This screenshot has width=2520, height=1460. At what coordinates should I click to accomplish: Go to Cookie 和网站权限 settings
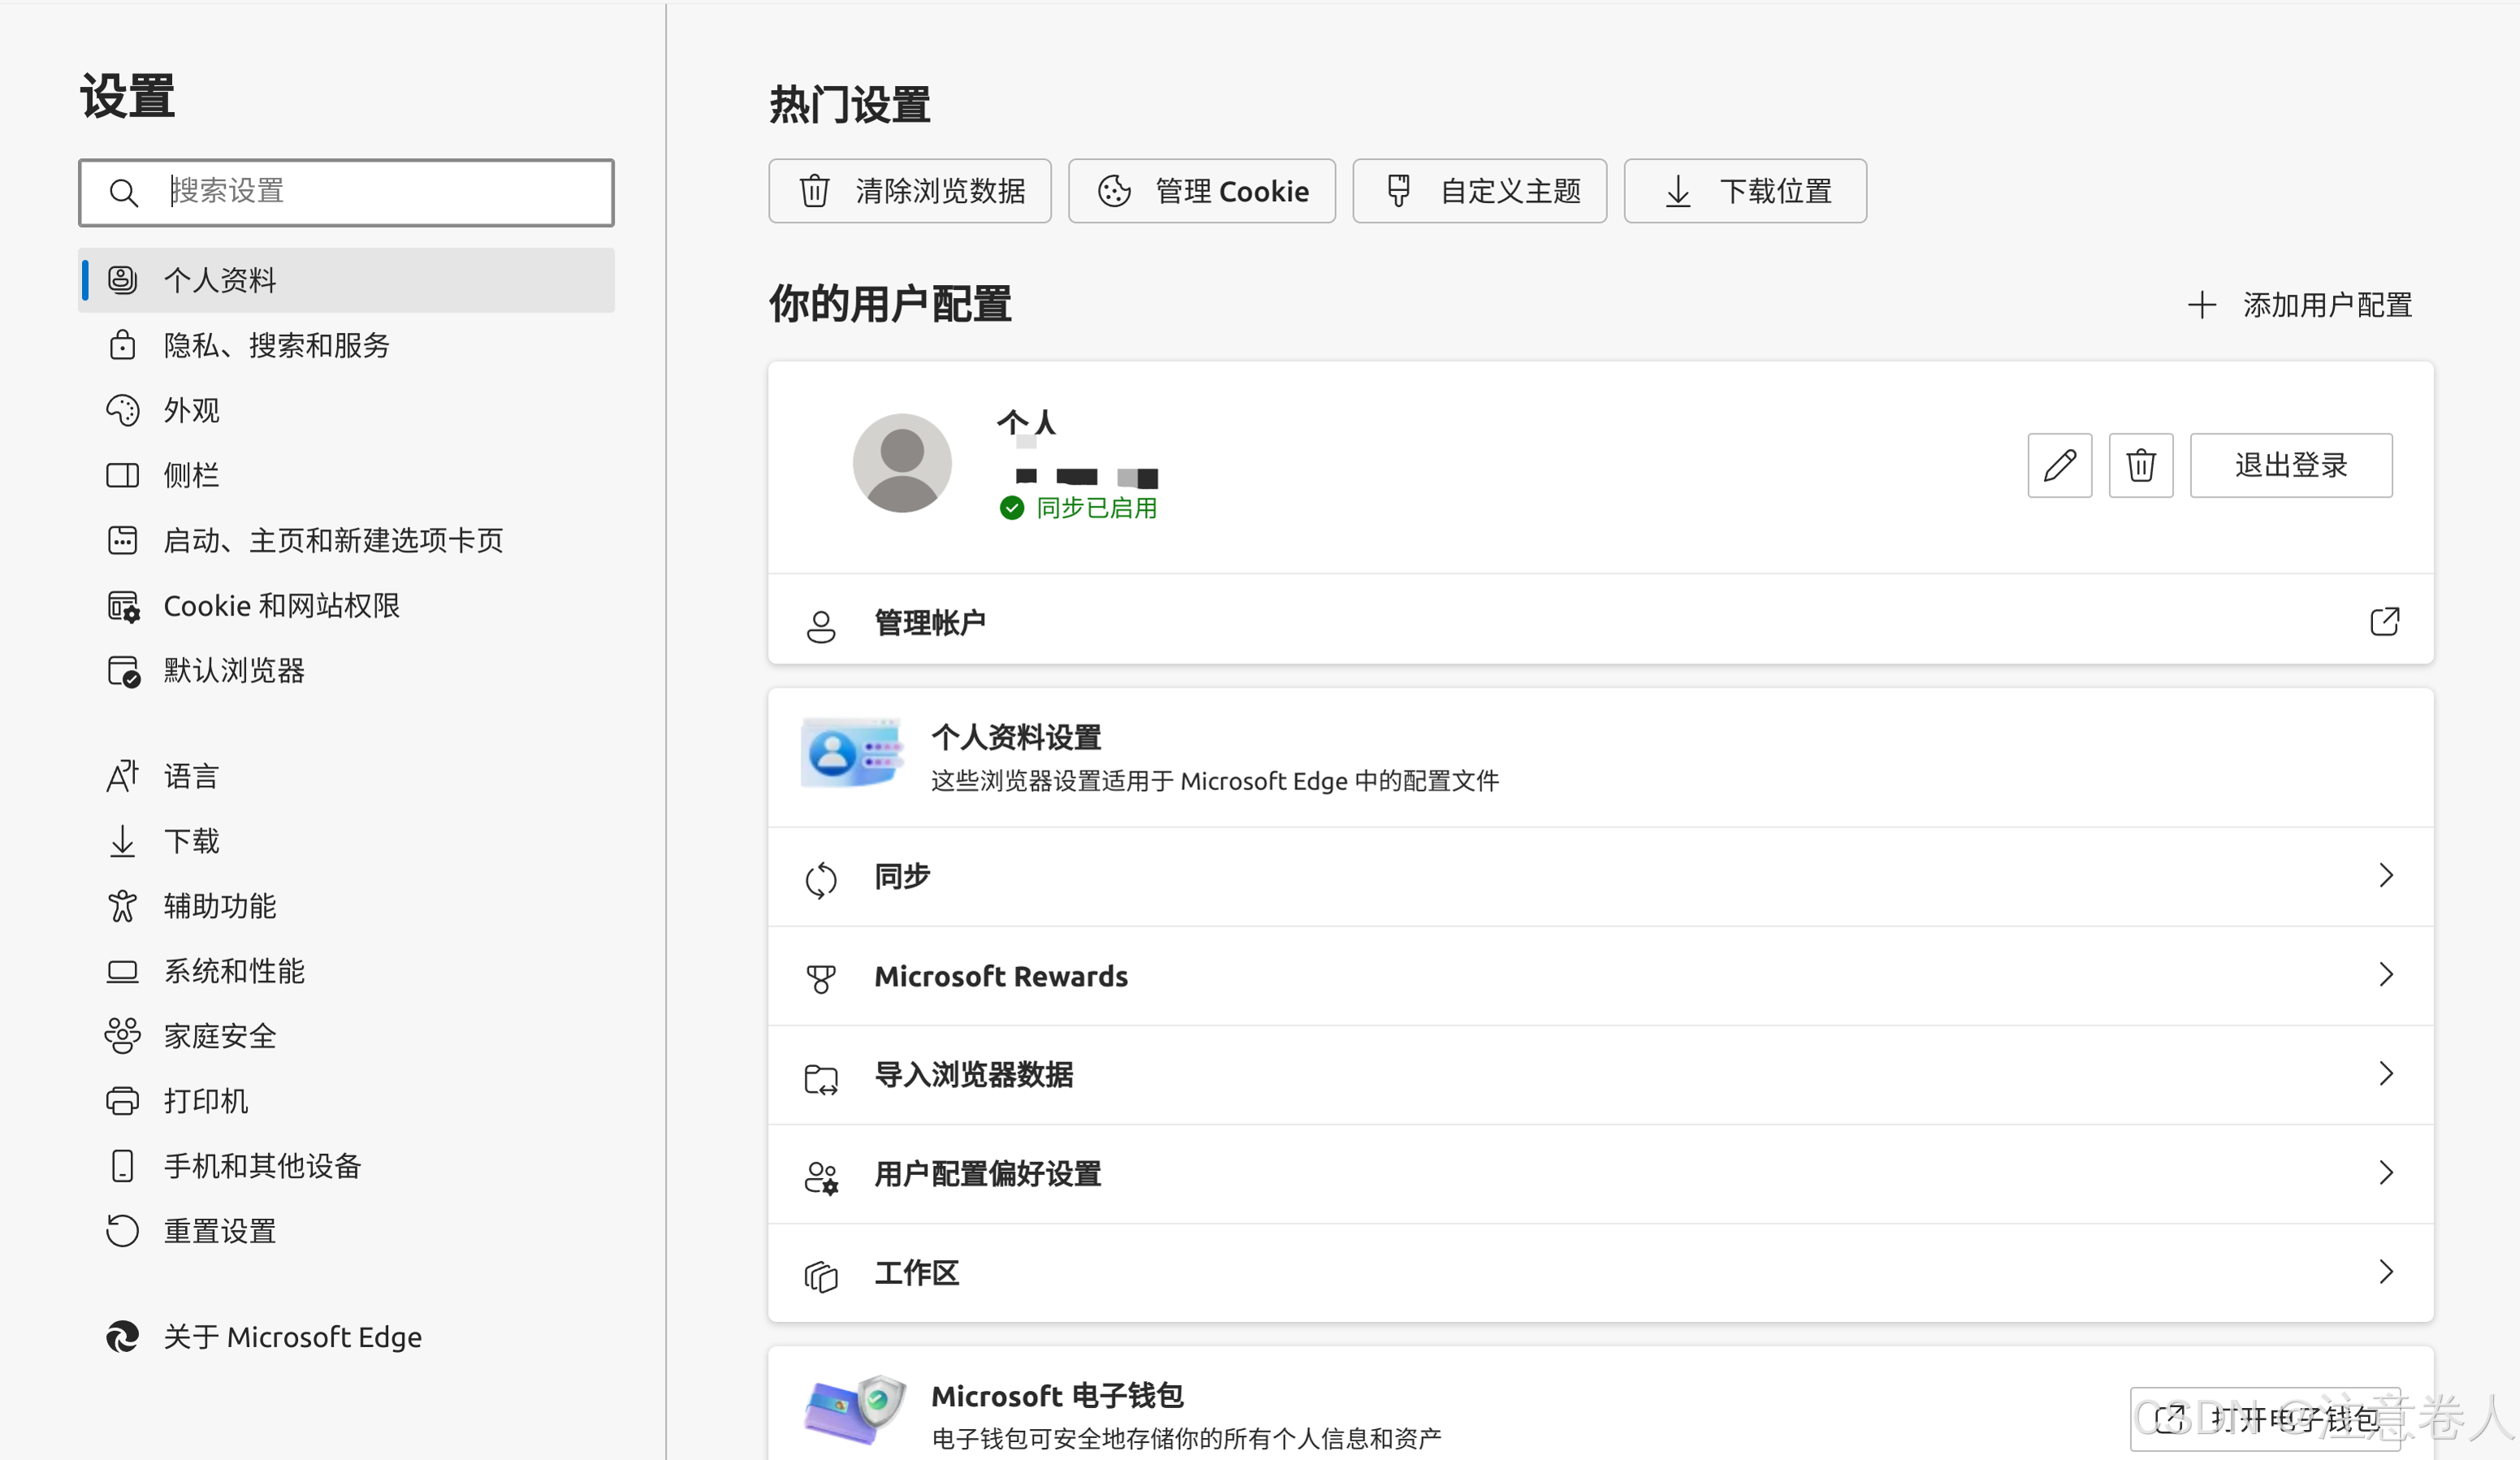point(281,605)
